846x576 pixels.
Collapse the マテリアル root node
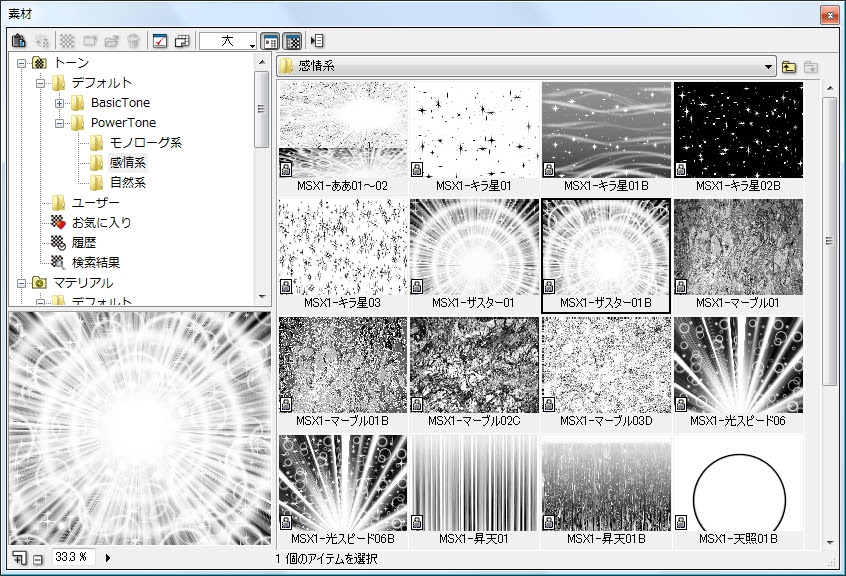pos(22,283)
